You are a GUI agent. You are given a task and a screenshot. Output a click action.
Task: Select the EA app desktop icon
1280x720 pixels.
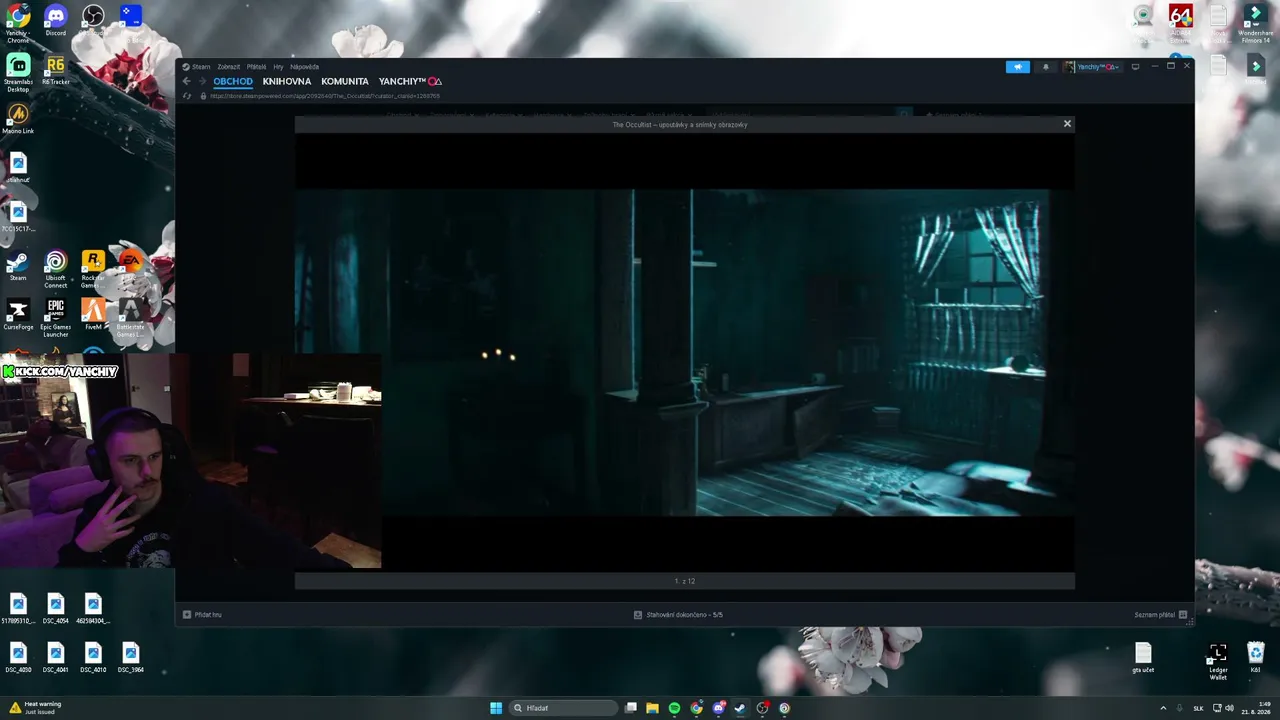click(x=130, y=263)
